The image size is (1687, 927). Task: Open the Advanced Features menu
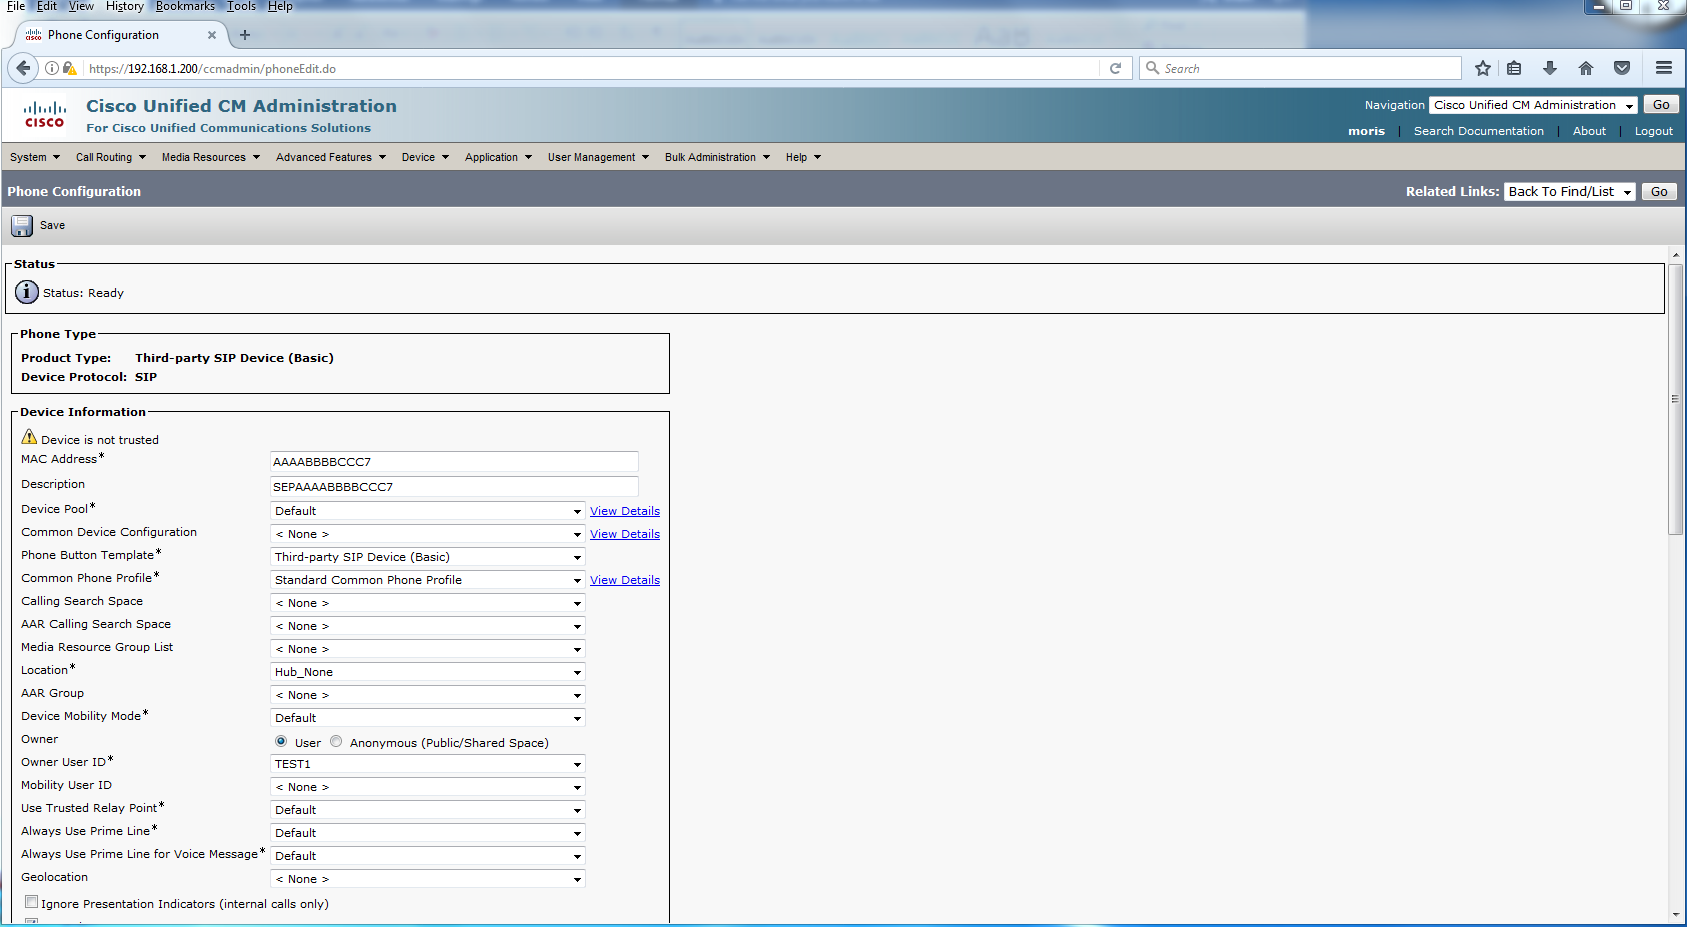click(331, 157)
